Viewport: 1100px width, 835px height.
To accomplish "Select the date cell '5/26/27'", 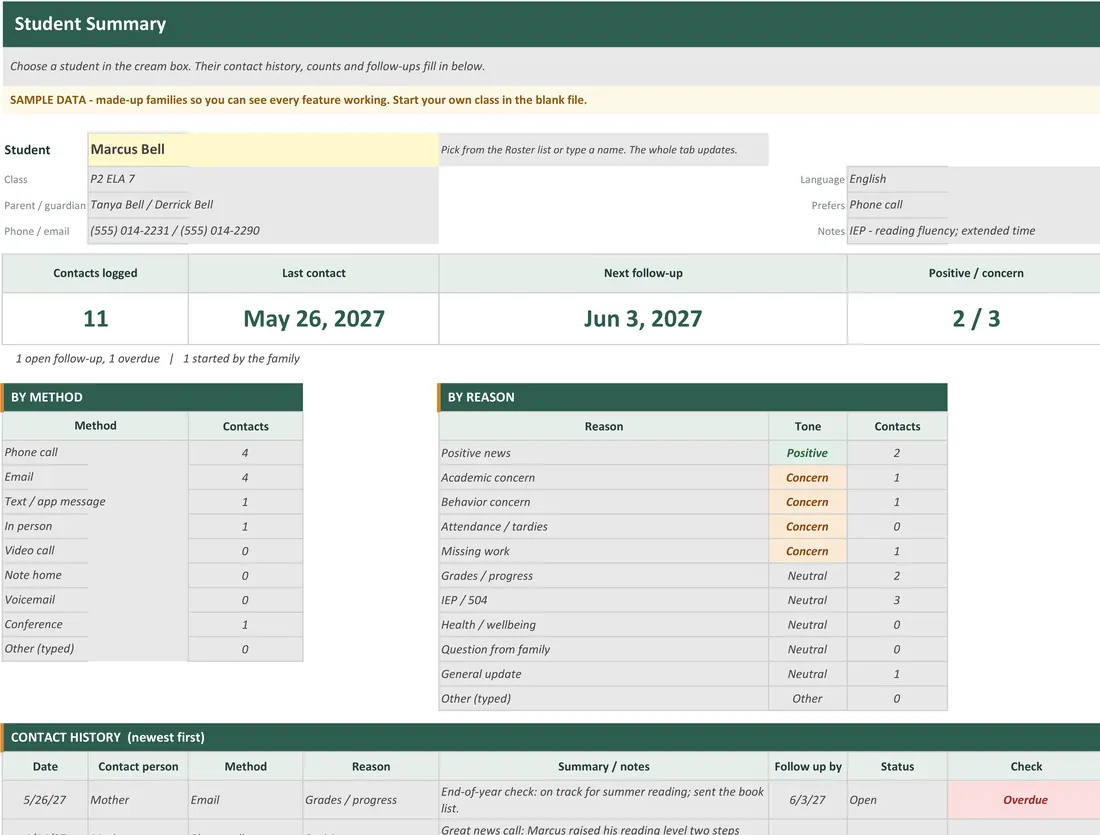I will 45,800.
